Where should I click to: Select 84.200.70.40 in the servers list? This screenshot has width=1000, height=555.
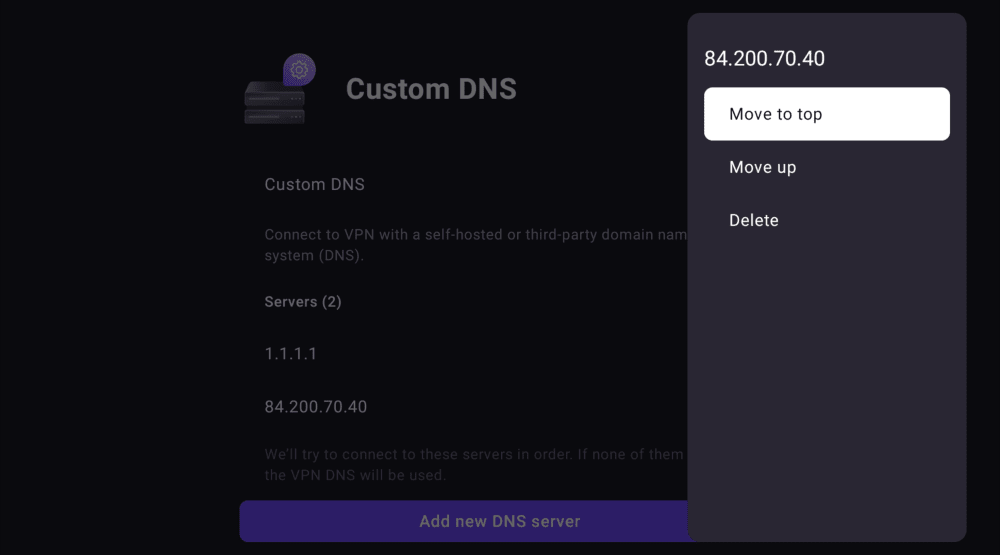coord(316,407)
